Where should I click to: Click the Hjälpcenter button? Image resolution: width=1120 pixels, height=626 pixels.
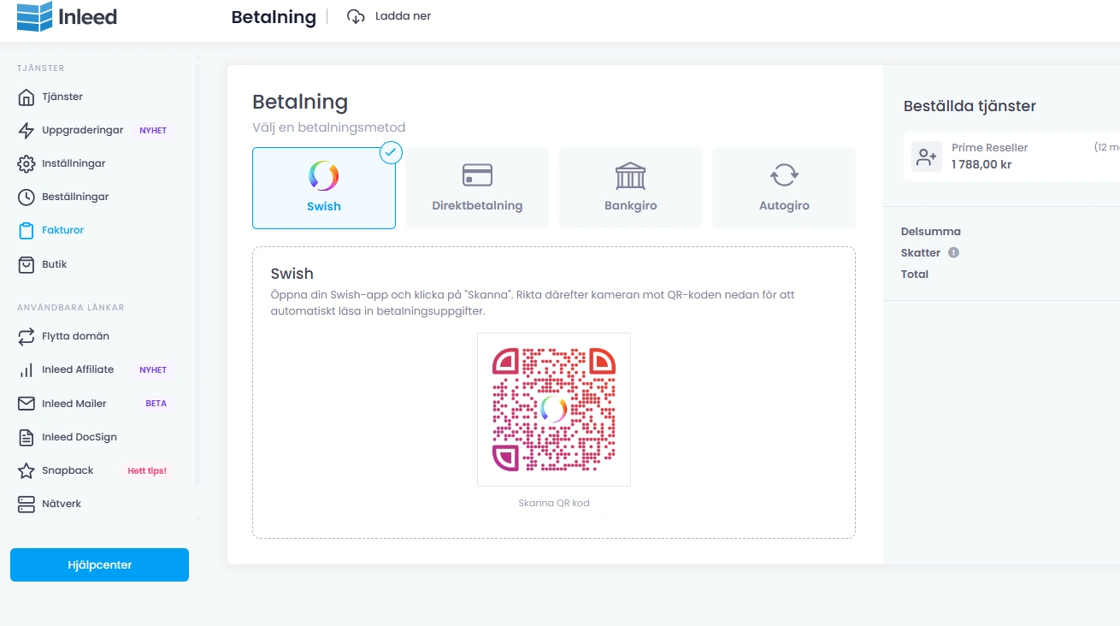(99, 565)
